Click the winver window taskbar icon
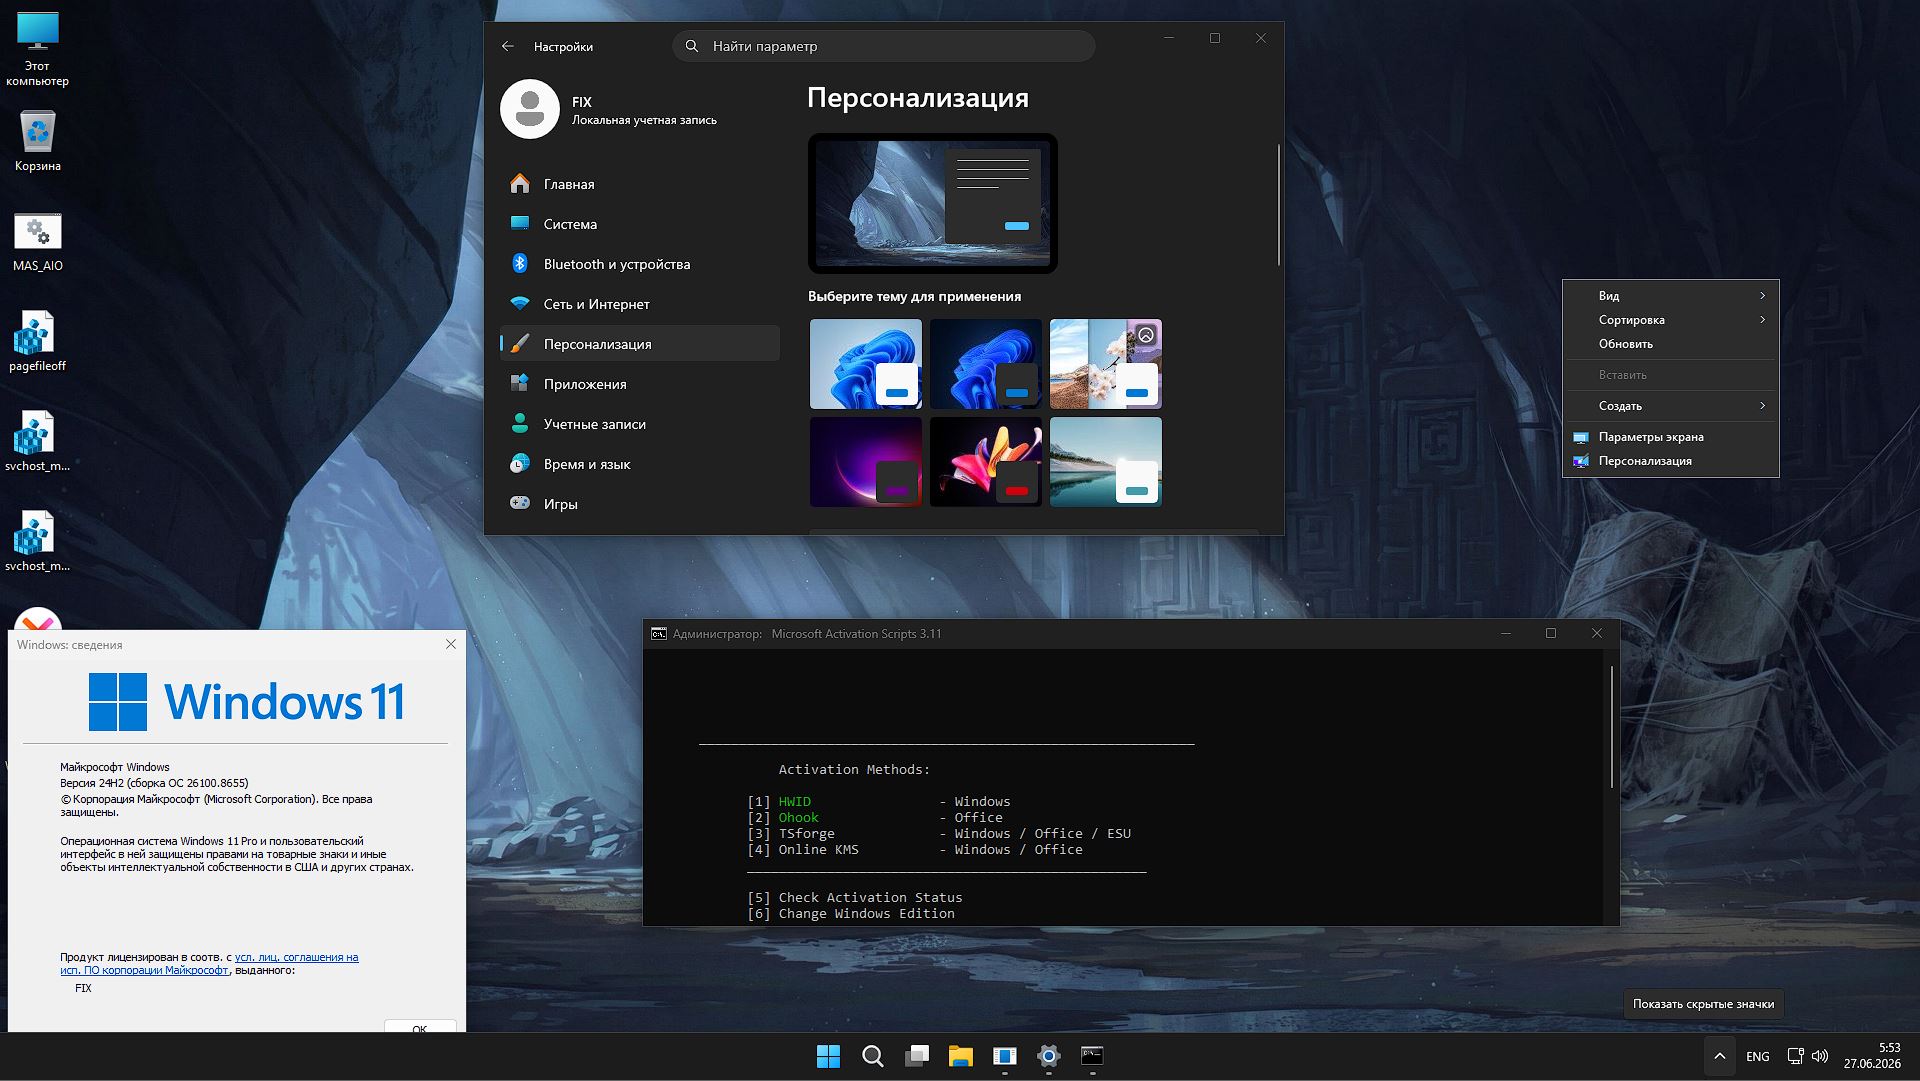Image resolution: width=1920 pixels, height=1081 pixels. 1005,1056
